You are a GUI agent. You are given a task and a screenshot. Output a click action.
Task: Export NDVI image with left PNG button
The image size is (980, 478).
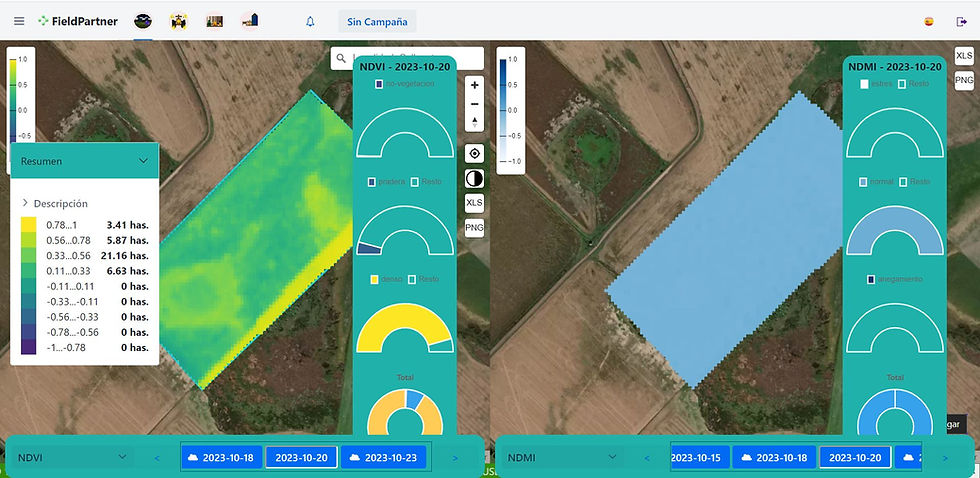(x=474, y=228)
